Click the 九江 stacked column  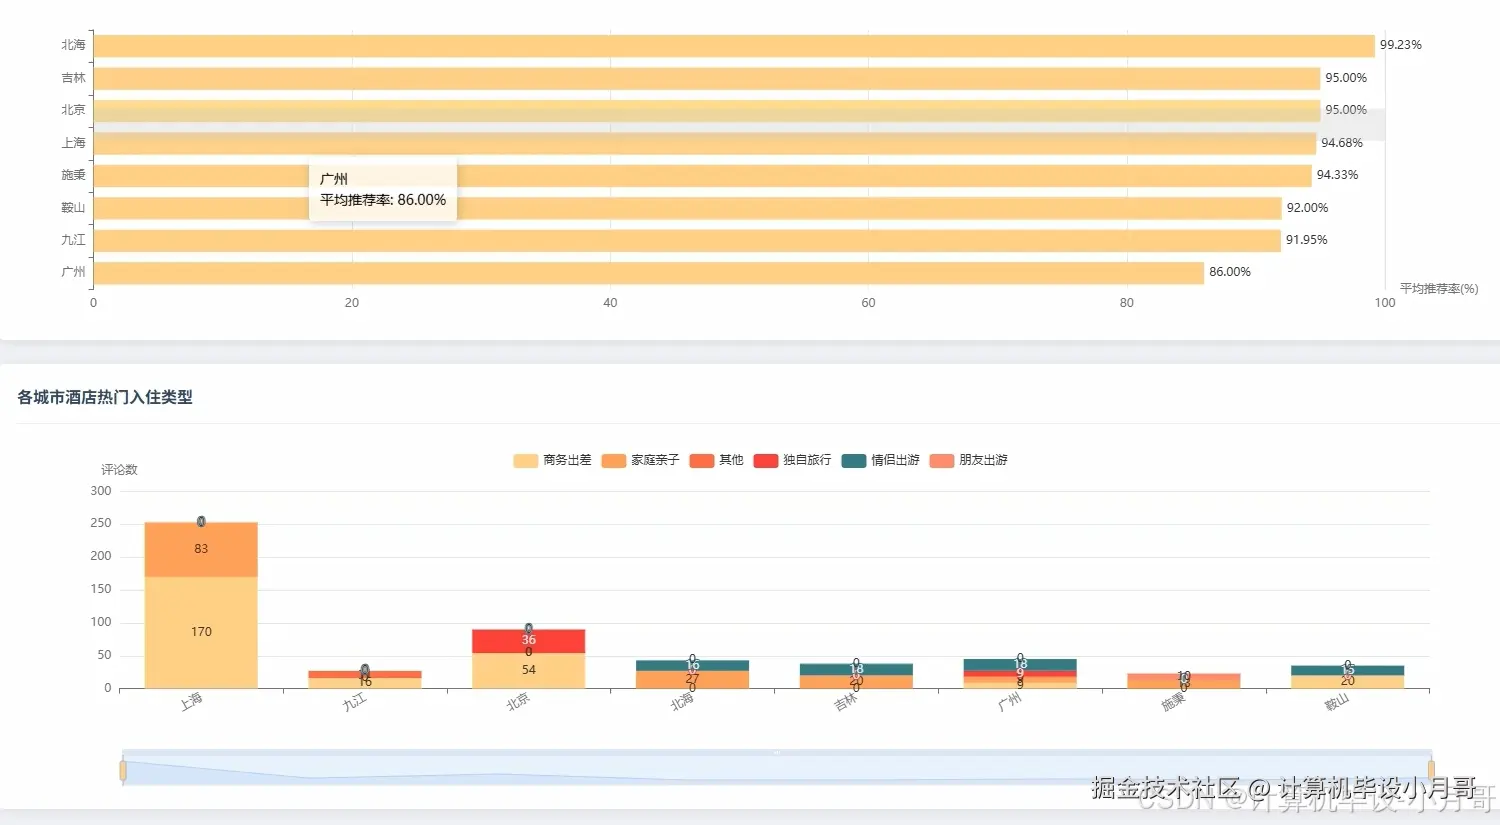click(365, 679)
